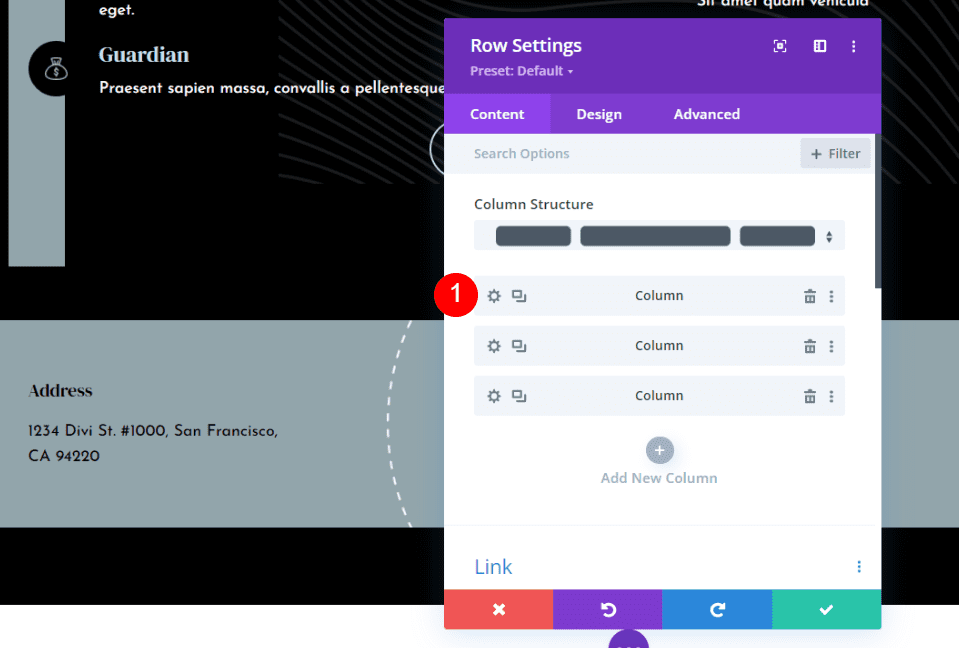Open the Preset: Default dropdown
Screen dimensions: 959x648
pos(521,71)
